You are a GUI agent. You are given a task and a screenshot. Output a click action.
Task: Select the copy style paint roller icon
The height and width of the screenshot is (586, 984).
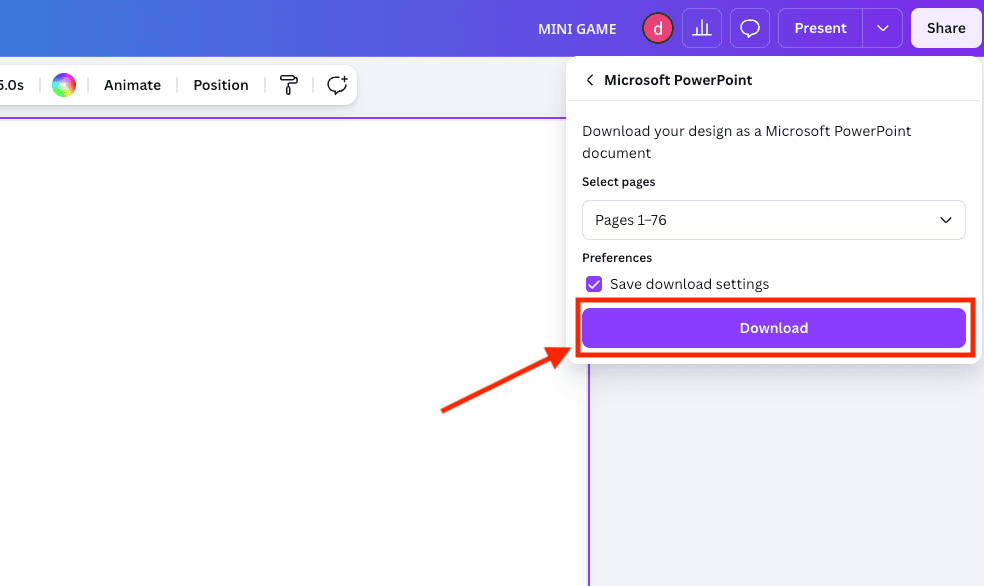[x=289, y=85]
